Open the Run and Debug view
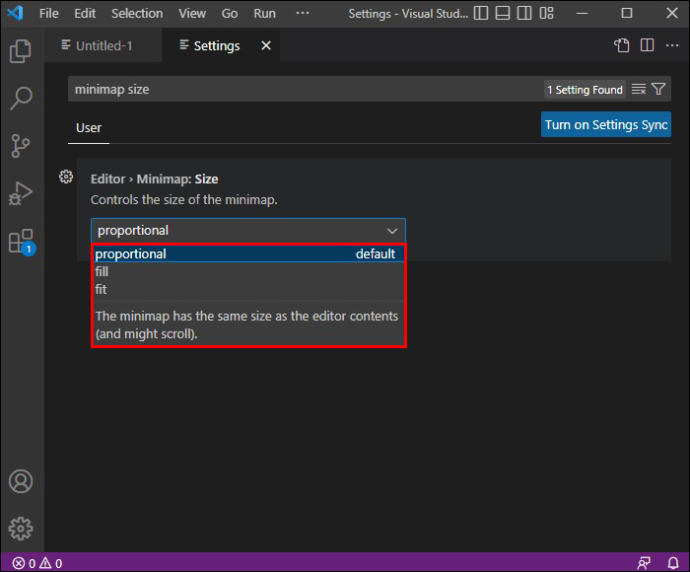This screenshot has width=690, height=572. [x=21, y=193]
